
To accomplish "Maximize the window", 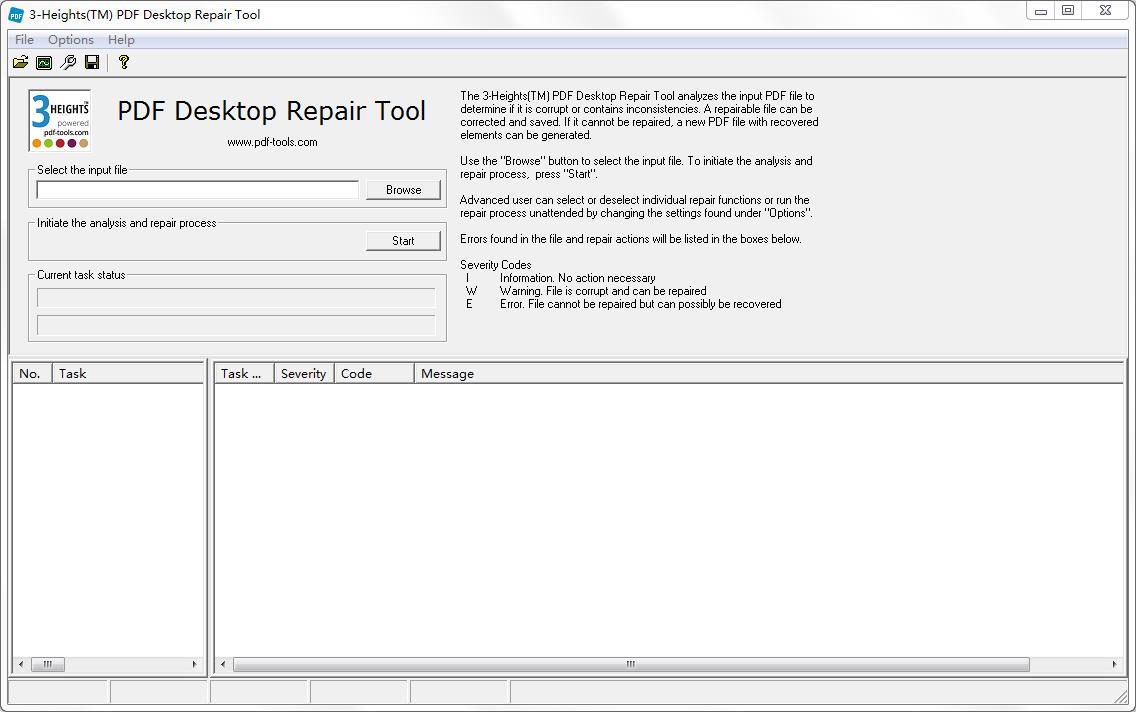I will tap(1068, 11).
